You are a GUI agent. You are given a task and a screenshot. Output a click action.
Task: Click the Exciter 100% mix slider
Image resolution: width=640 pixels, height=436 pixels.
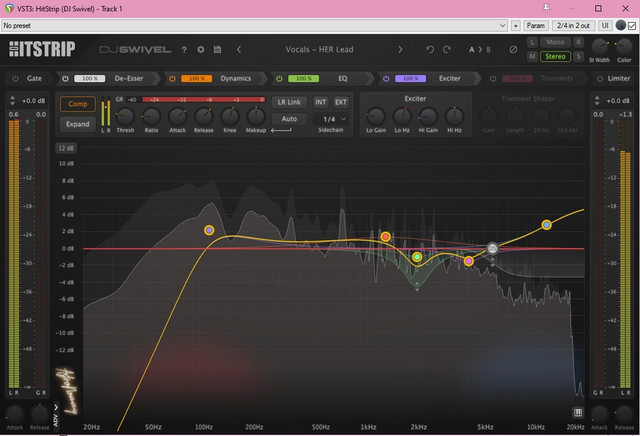point(410,78)
